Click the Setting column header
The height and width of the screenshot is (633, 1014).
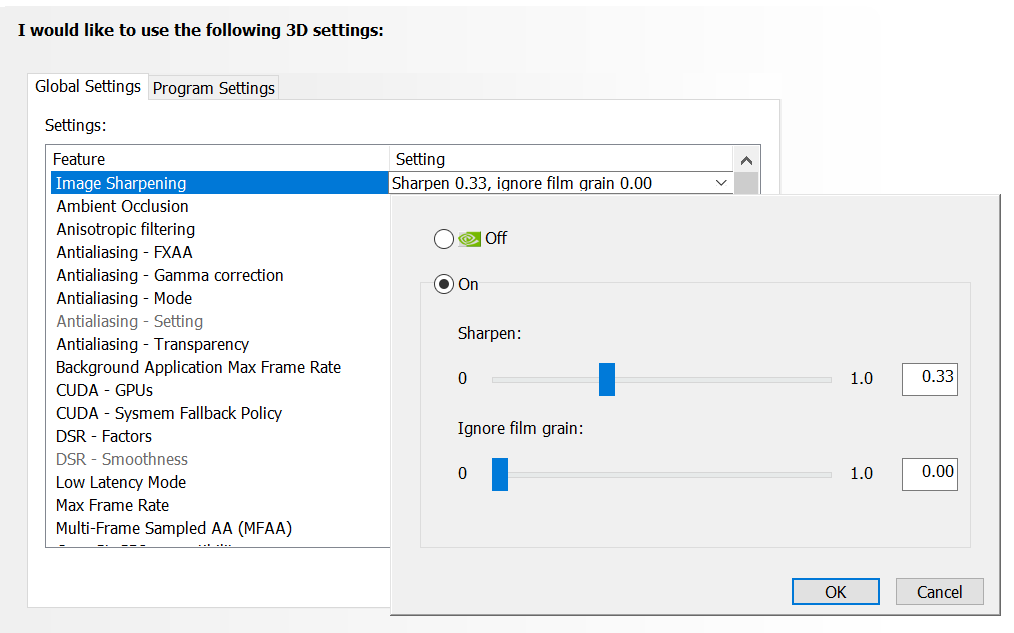click(561, 159)
